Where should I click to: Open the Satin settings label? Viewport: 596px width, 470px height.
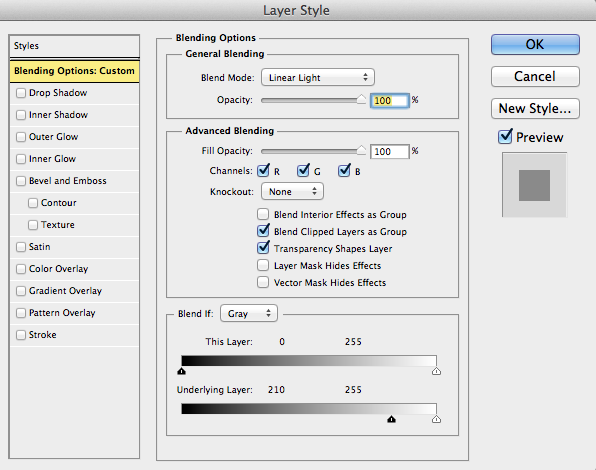coord(40,247)
